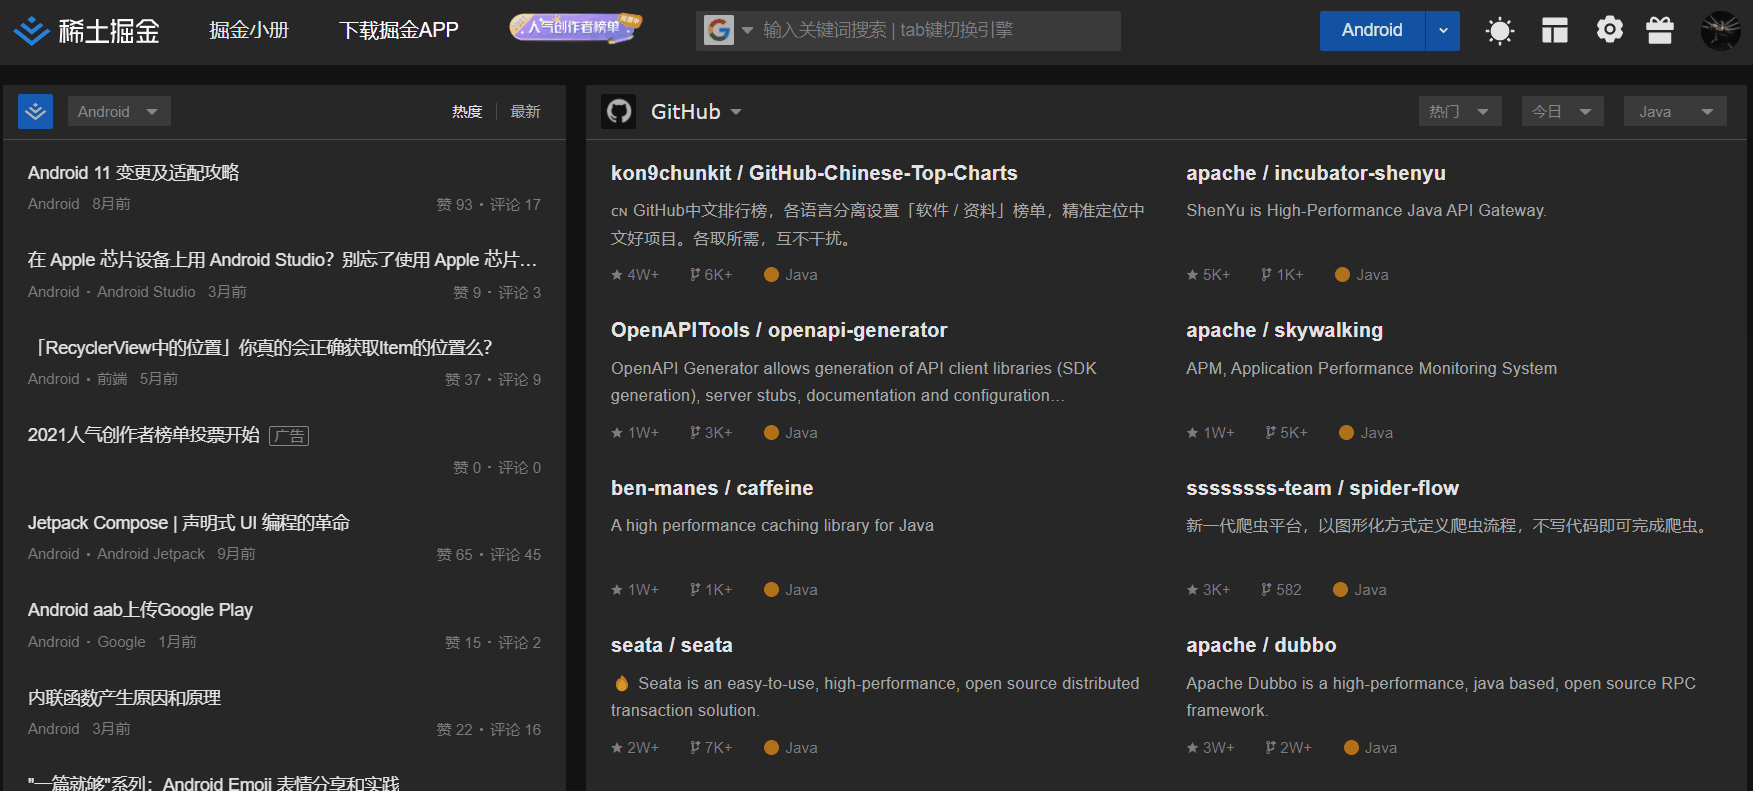Image resolution: width=1753 pixels, height=791 pixels.
Task: Click the blue Juejin icon in left panel
Action: pyautogui.click(x=36, y=112)
